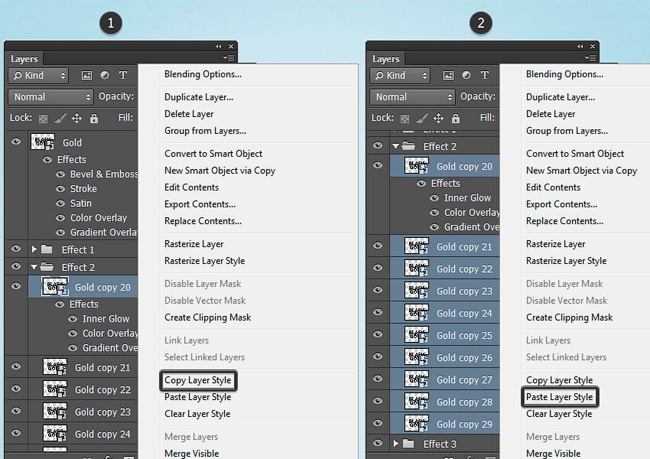Lock transparent pixels in left Layers panel
Image resolution: width=650 pixels, height=459 pixels.
tap(43, 119)
